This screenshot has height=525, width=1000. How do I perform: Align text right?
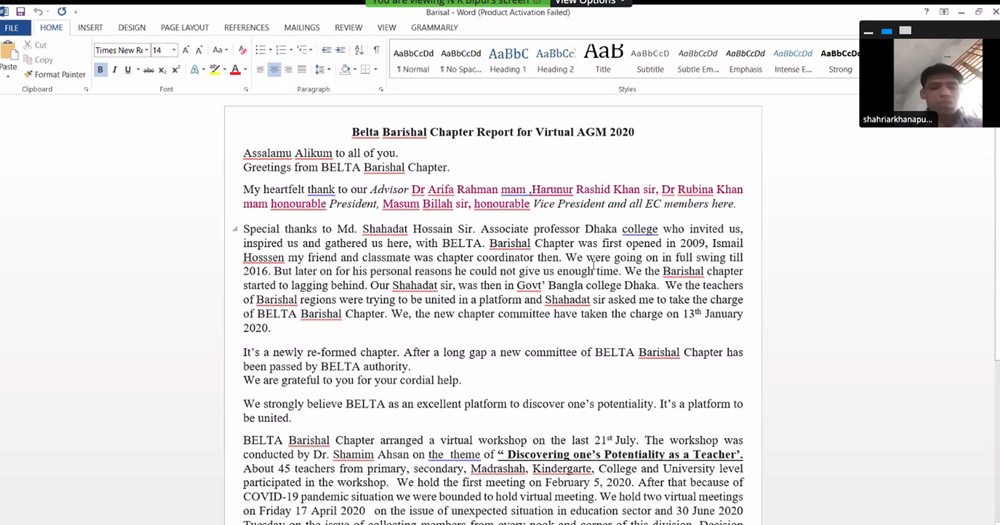tap(288, 70)
